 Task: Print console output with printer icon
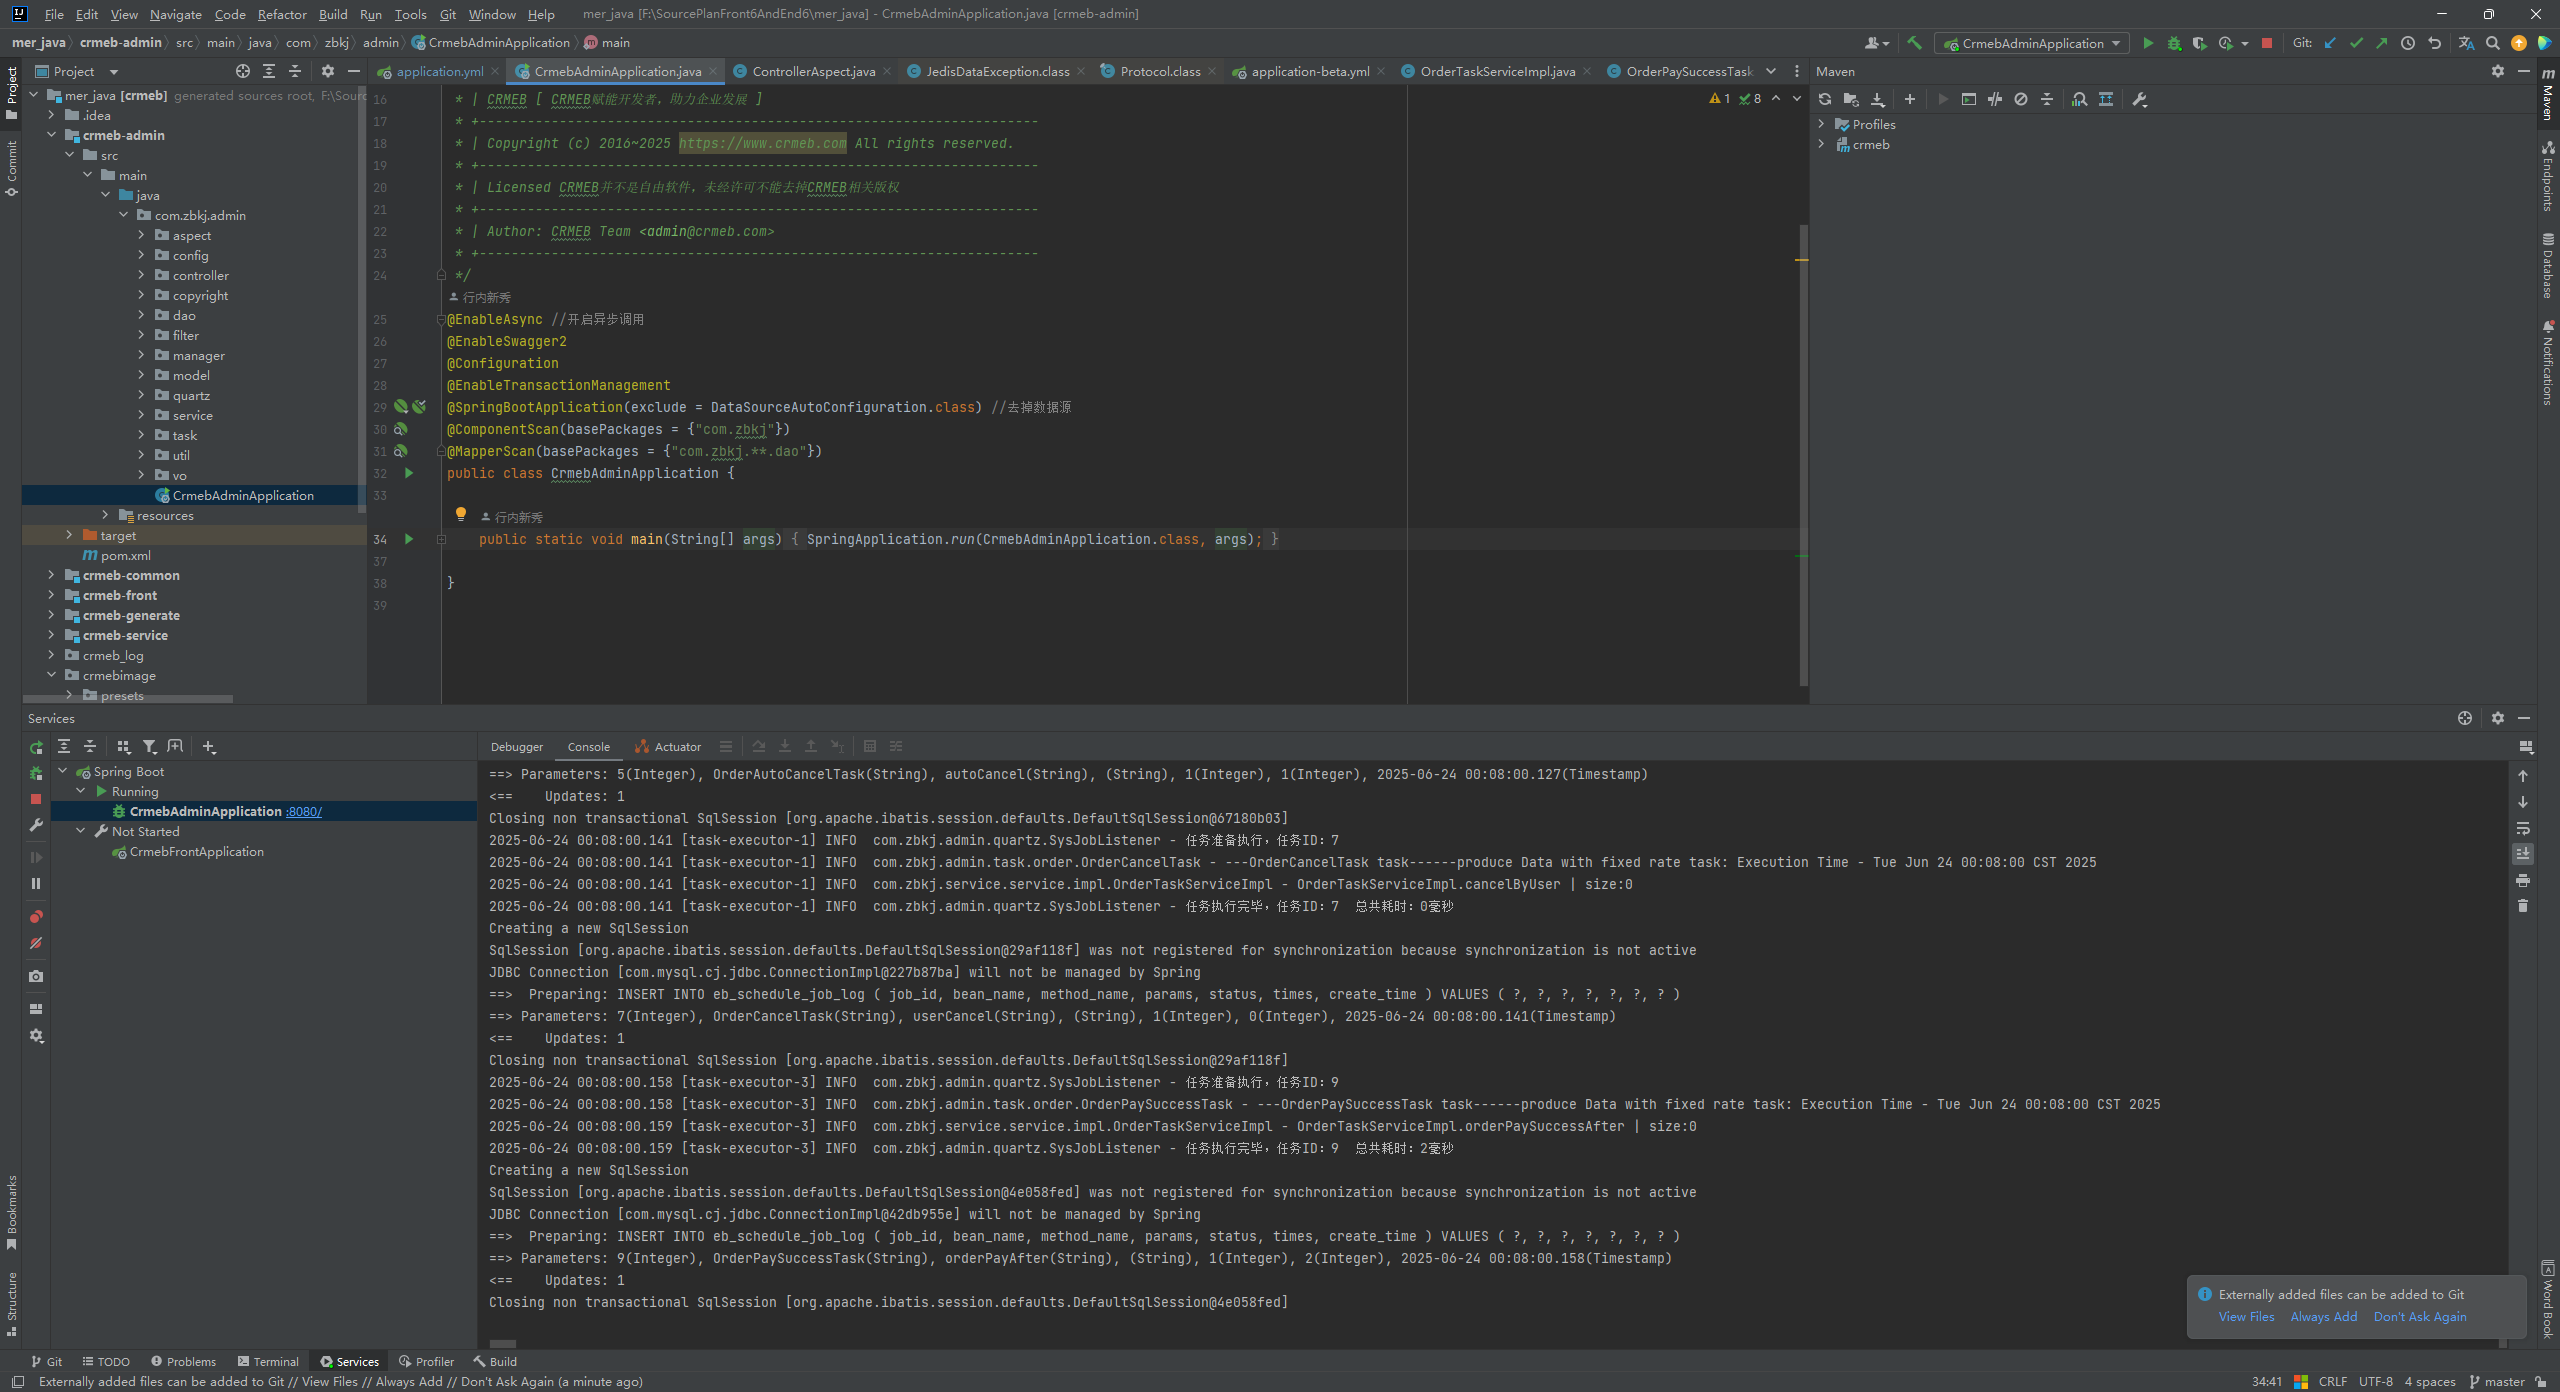2523,880
